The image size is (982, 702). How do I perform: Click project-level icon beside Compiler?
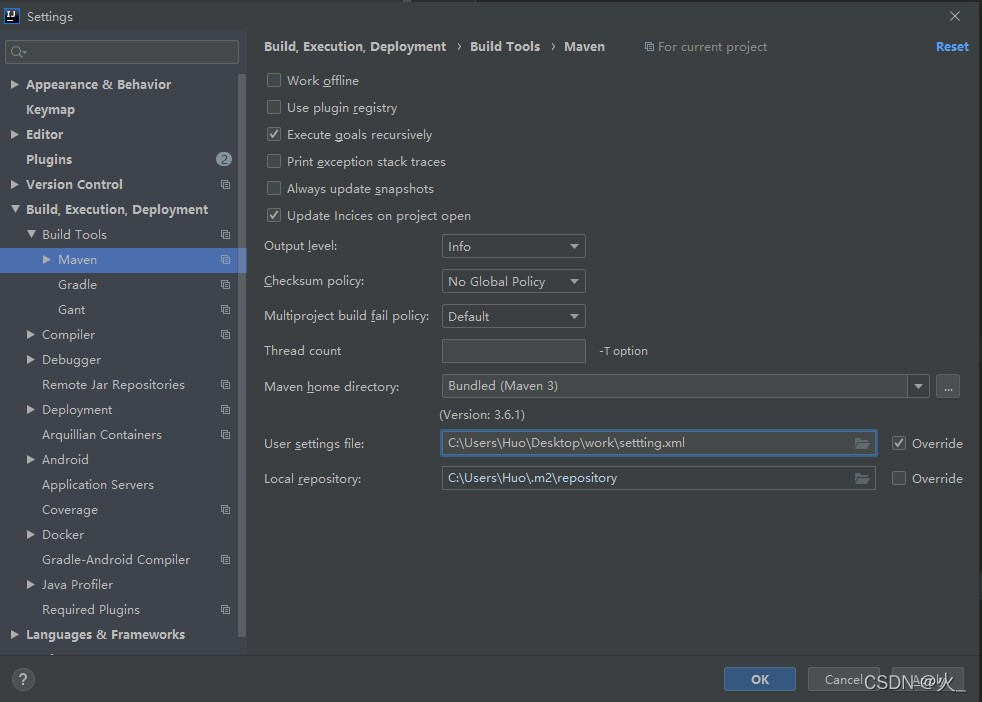click(225, 335)
